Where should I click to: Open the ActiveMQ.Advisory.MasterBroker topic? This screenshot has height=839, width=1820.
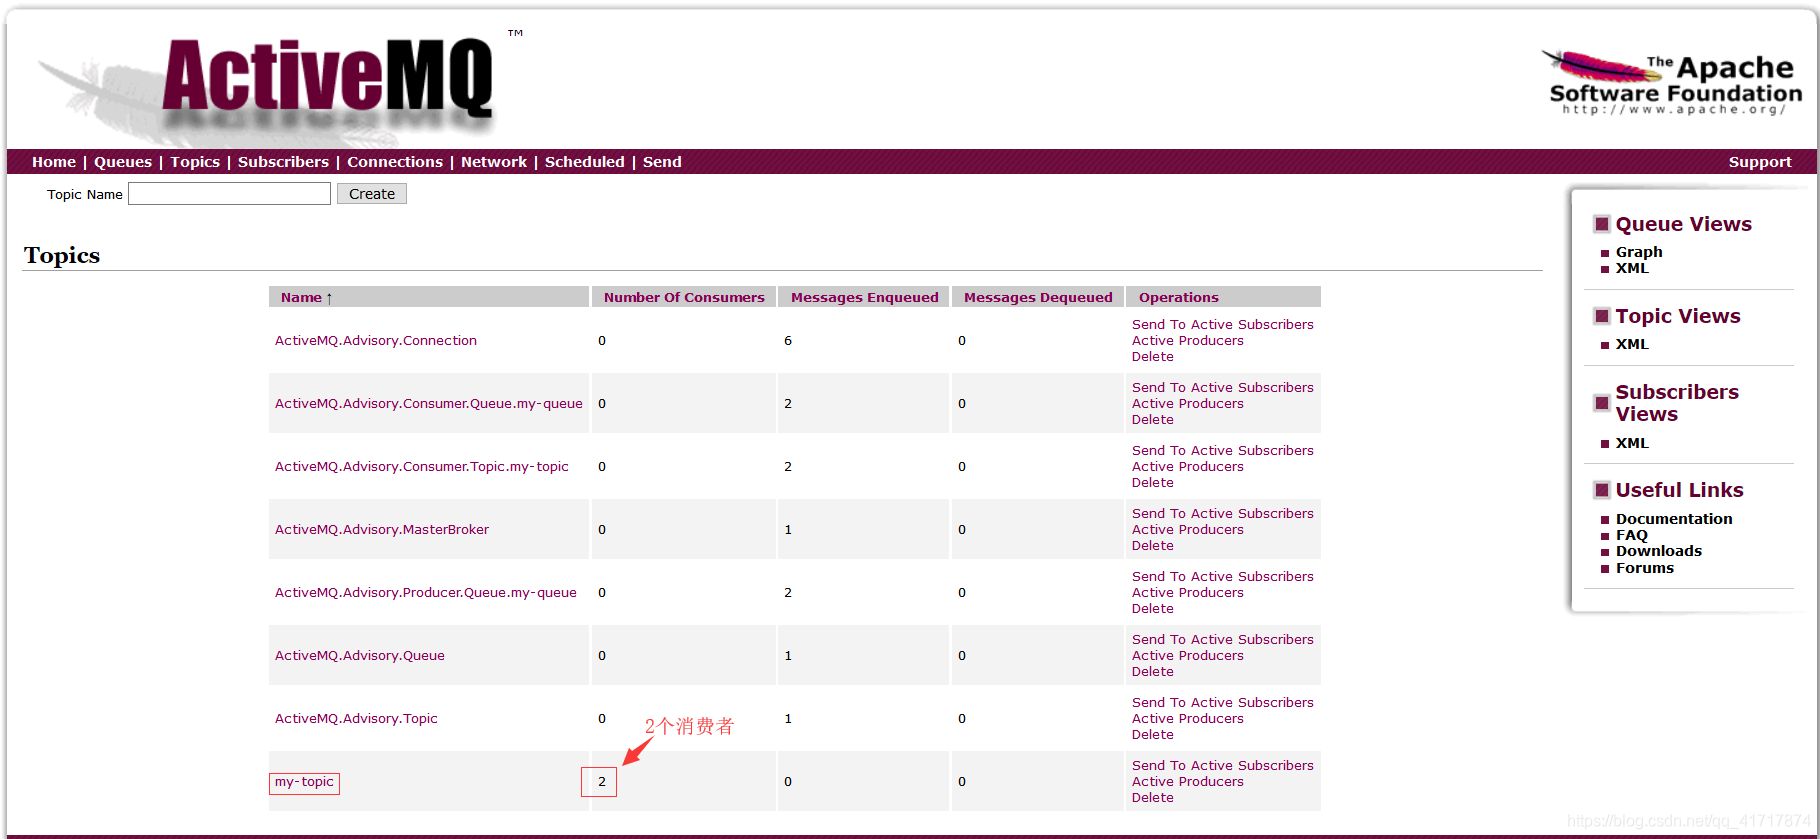[382, 530]
